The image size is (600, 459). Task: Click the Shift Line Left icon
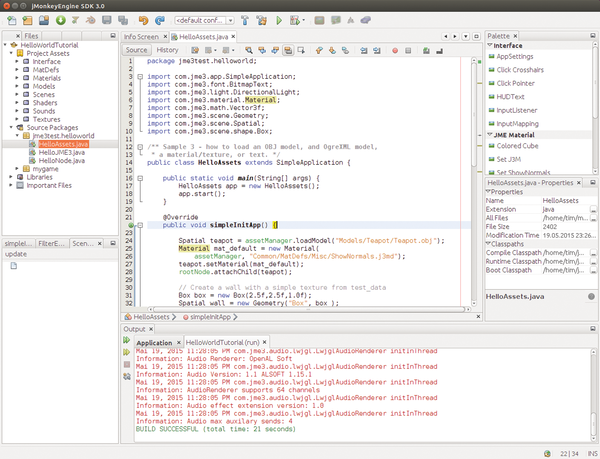point(364,50)
